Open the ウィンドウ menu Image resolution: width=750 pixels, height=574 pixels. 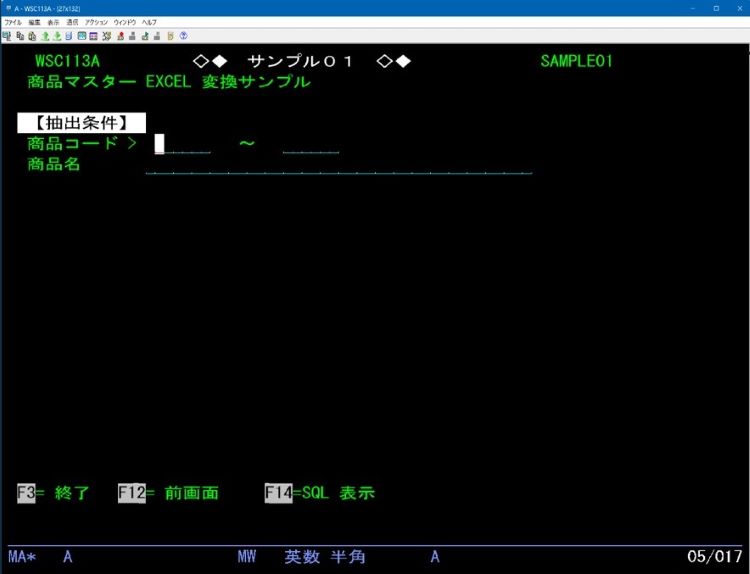coord(125,21)
